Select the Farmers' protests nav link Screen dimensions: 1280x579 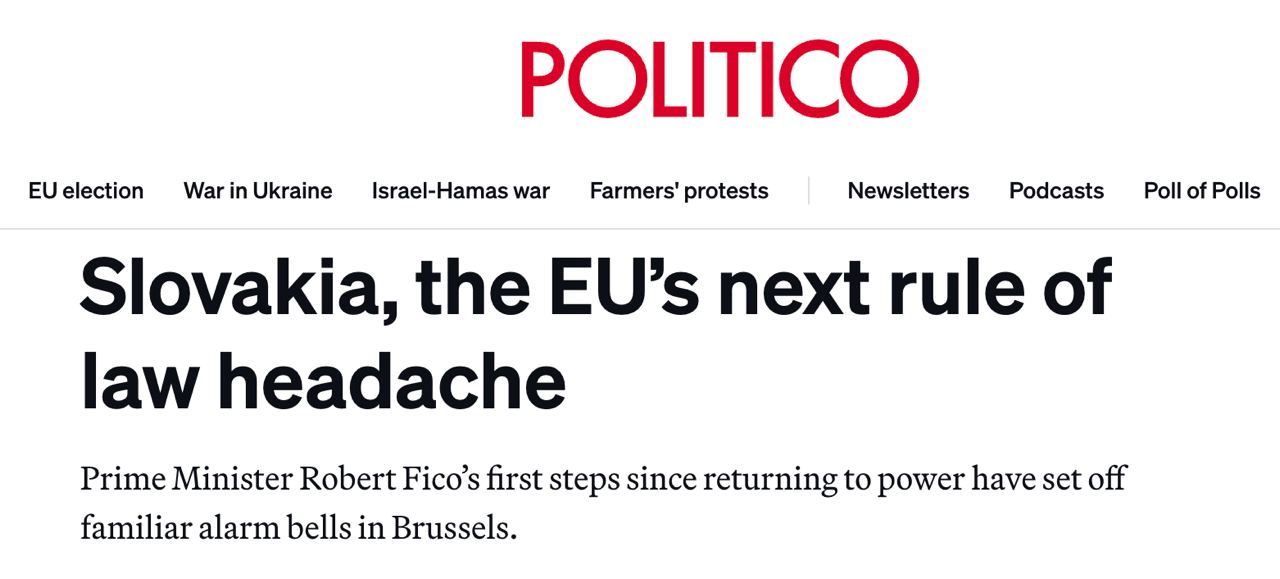click(679, 191)
